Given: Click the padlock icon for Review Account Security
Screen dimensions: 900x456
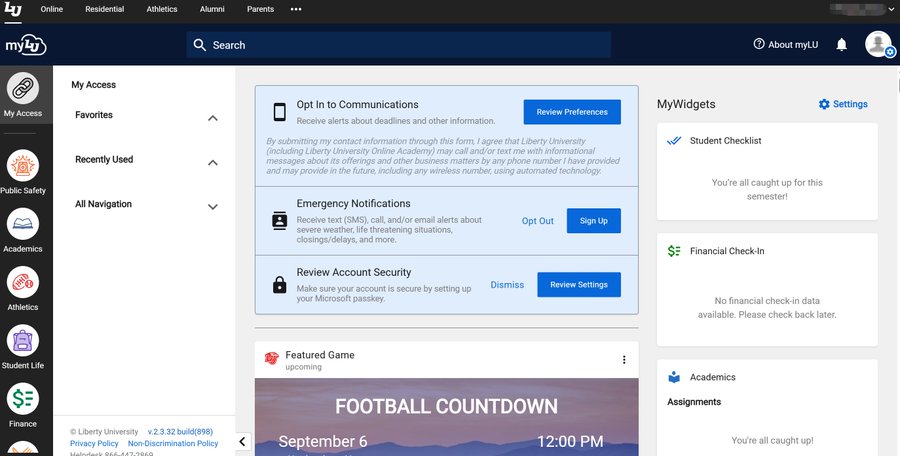Looking at the screenshot, I should (280, 284).
